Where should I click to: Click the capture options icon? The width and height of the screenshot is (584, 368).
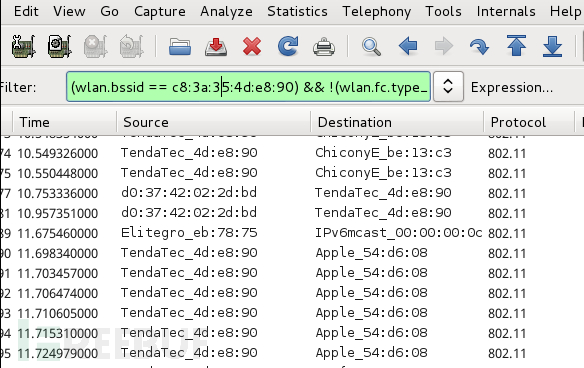[60, 46]
